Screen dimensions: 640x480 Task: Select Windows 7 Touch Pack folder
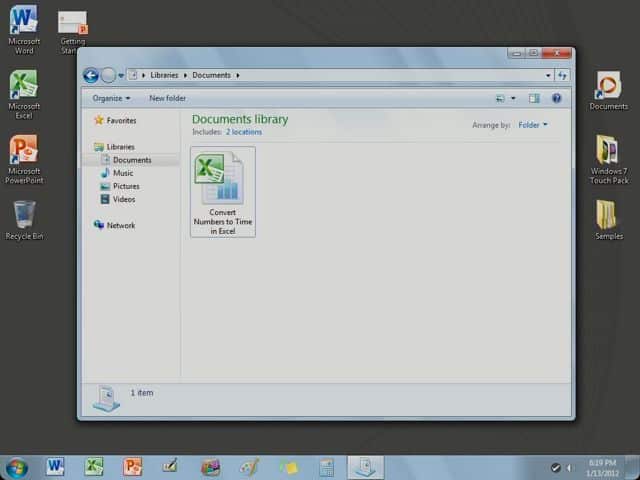(609, 159)
